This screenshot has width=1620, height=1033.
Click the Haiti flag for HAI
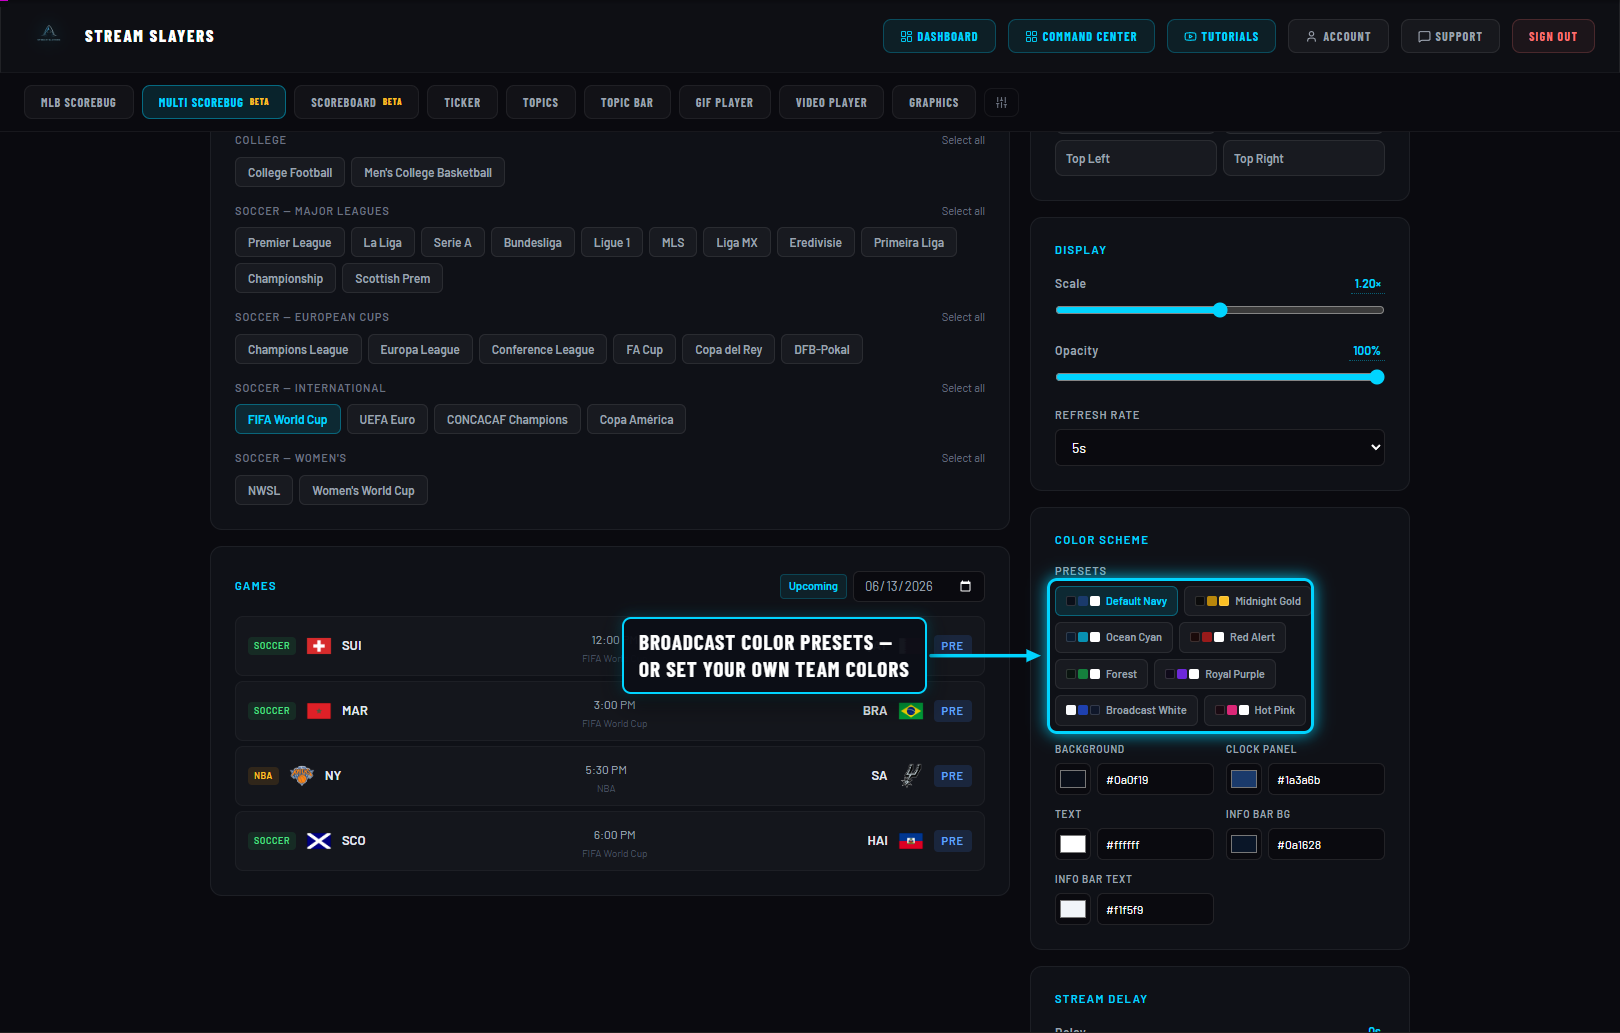[x=911, y=841]
